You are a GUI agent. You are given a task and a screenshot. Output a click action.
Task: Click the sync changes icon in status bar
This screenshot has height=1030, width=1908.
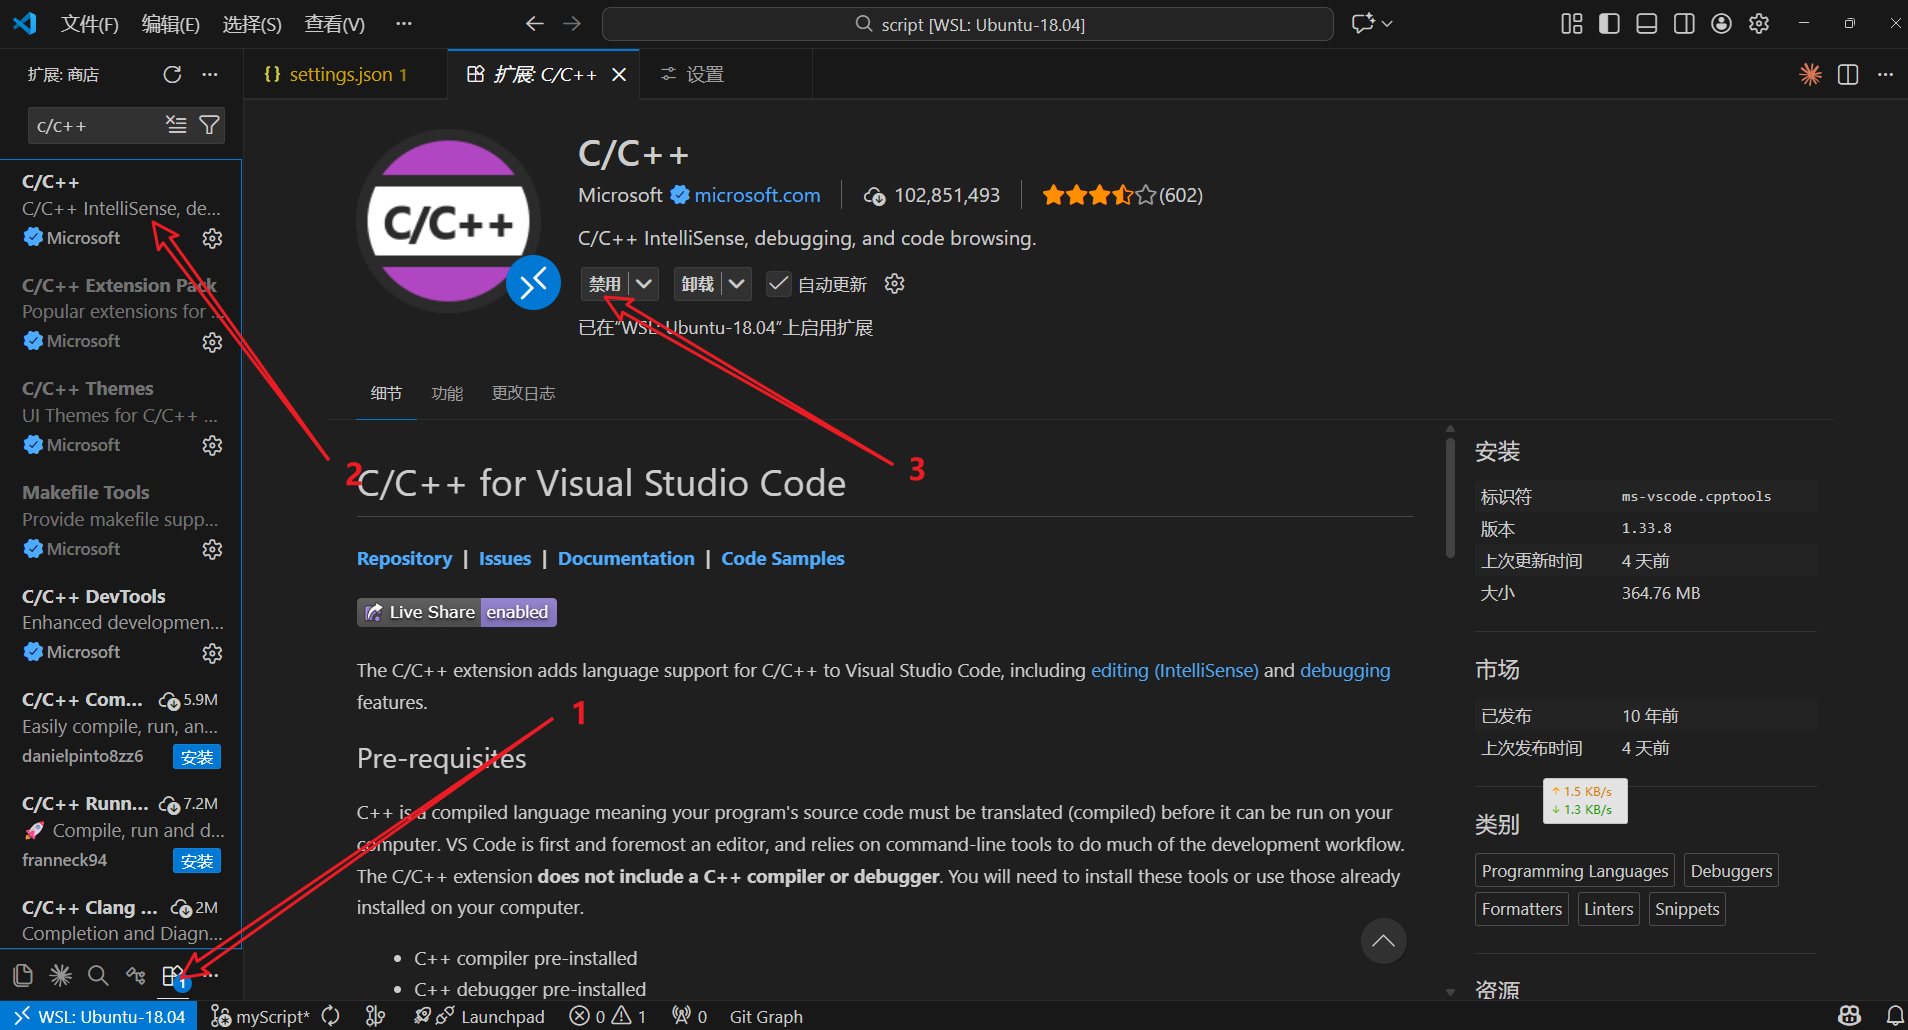[x=330, y=1016]
